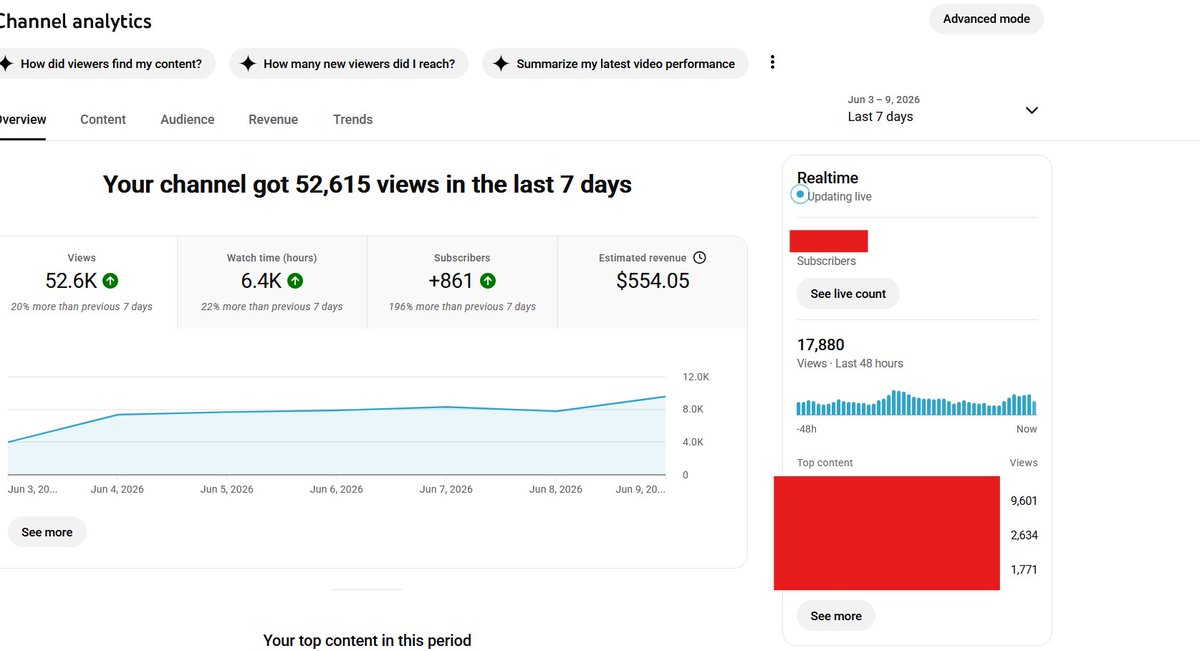The image size is (1200, 651).
Task: Switch to the Content tab
Action: tap(103, 119)
